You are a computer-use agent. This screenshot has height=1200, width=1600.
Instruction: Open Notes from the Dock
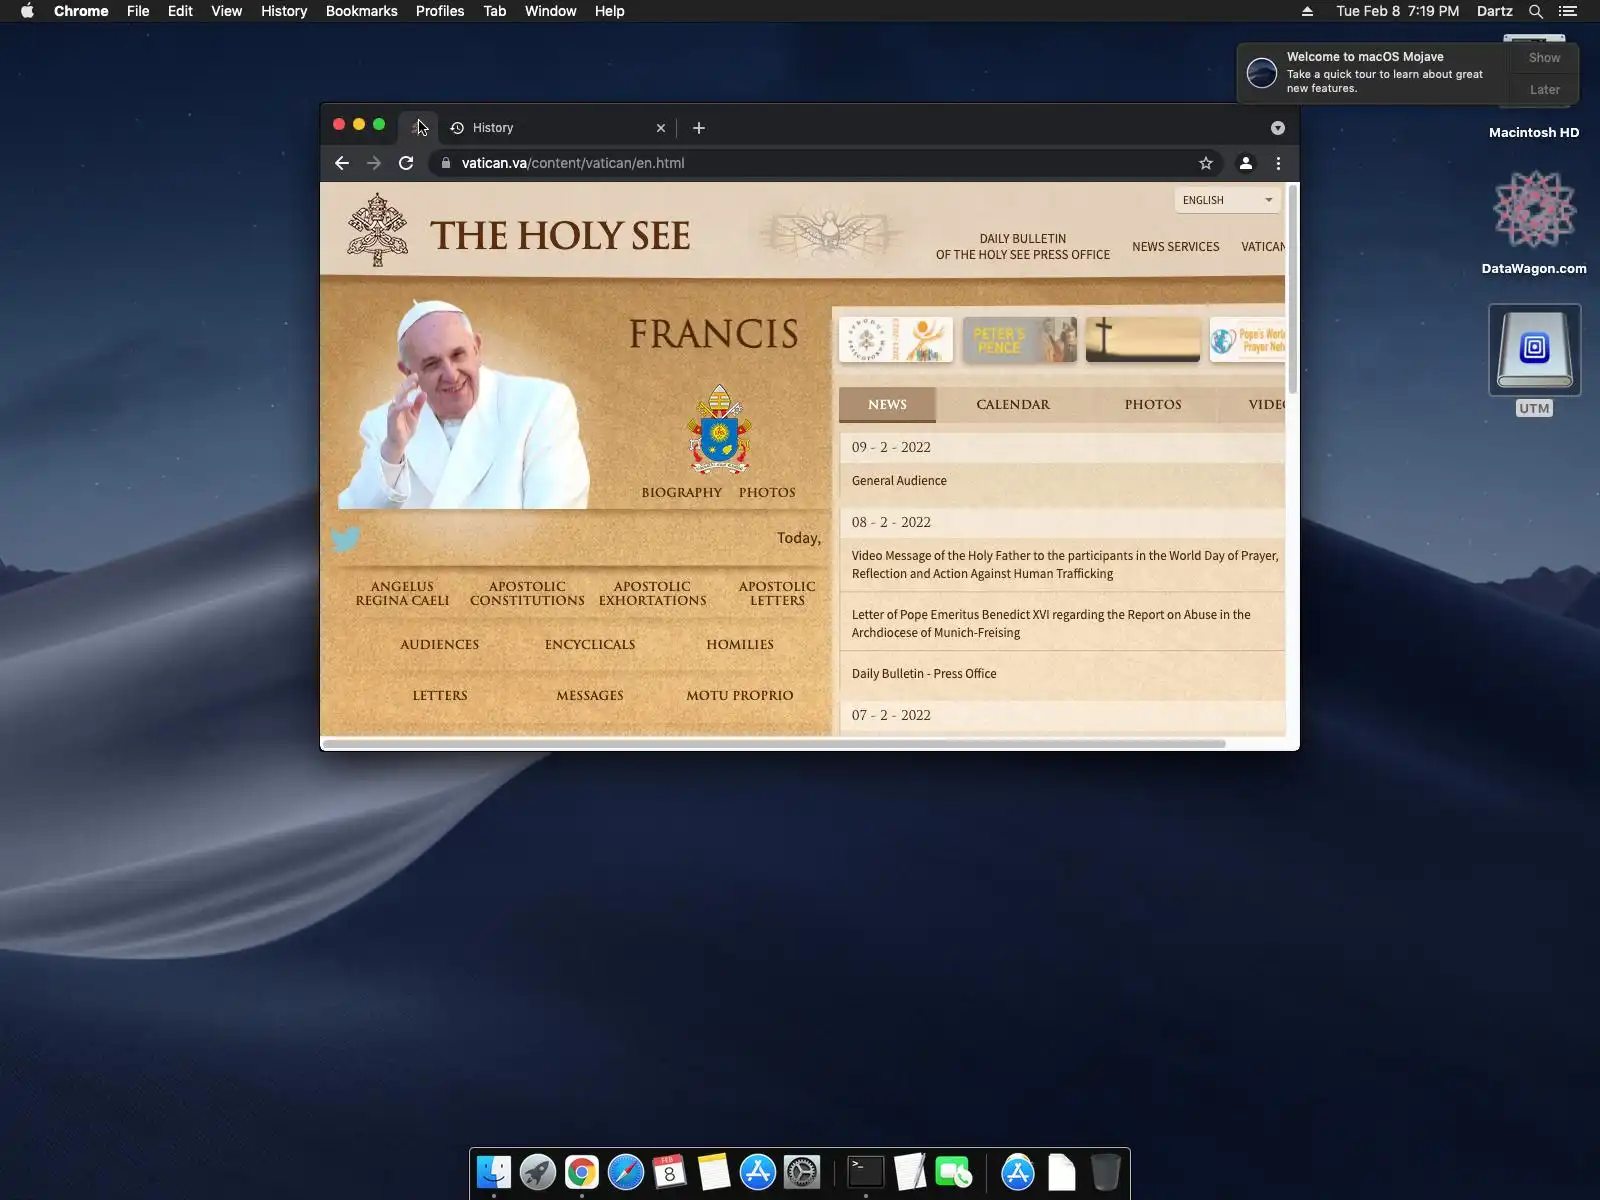pyautogui.click(x=714, y=1172)
